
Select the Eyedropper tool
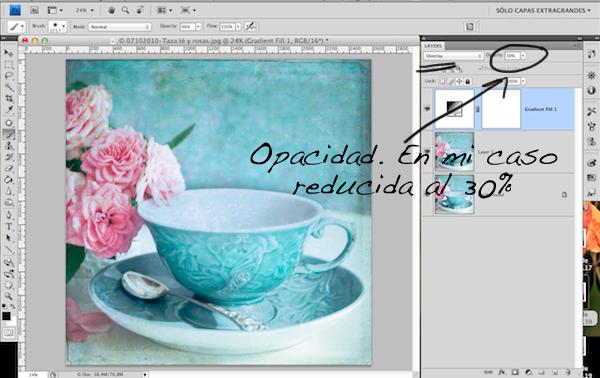[x=8, y=110]
